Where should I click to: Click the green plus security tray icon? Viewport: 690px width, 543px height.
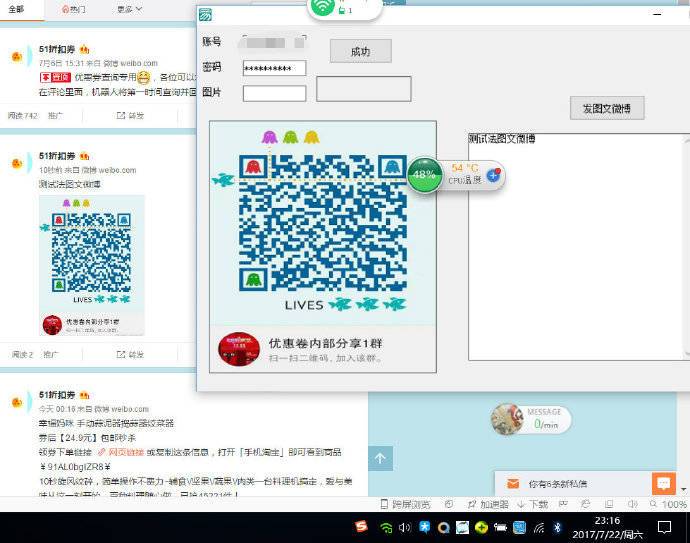pos(481,528)
